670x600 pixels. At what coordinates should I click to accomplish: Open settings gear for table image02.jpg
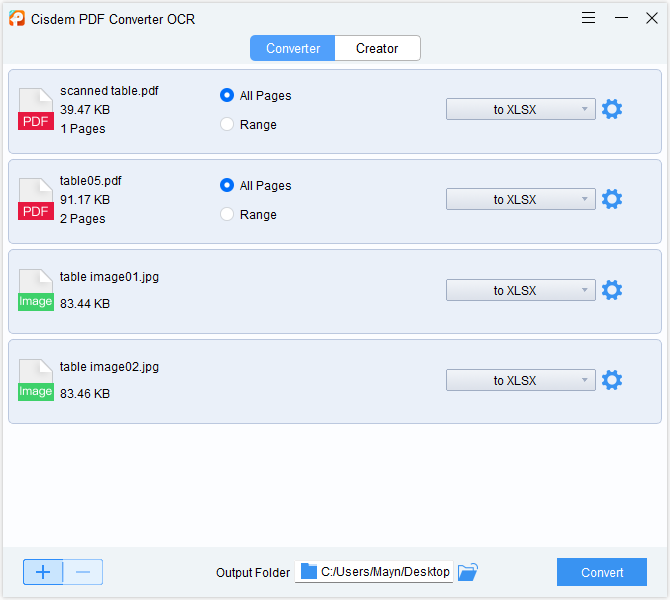click(x=612, y=380)
